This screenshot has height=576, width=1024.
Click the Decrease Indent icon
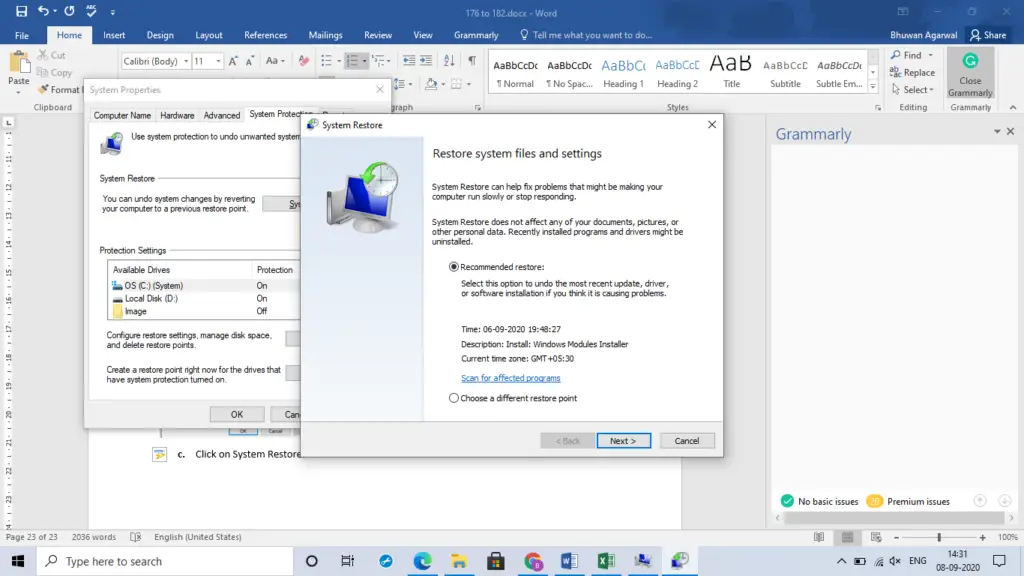[409, 61]
